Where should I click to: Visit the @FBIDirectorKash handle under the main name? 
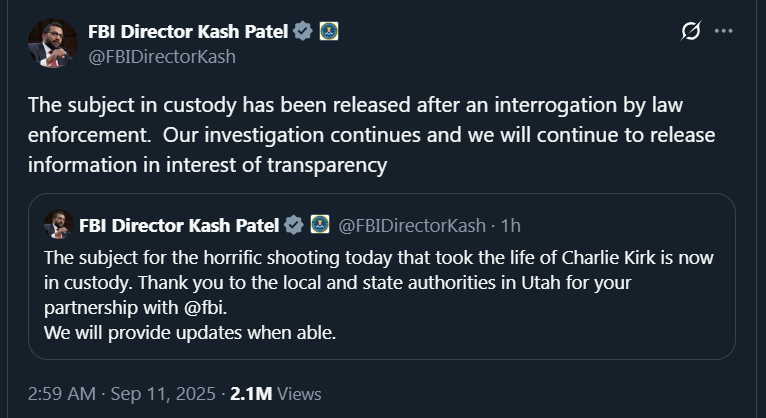pyautogui.click(x=162, y=56)
